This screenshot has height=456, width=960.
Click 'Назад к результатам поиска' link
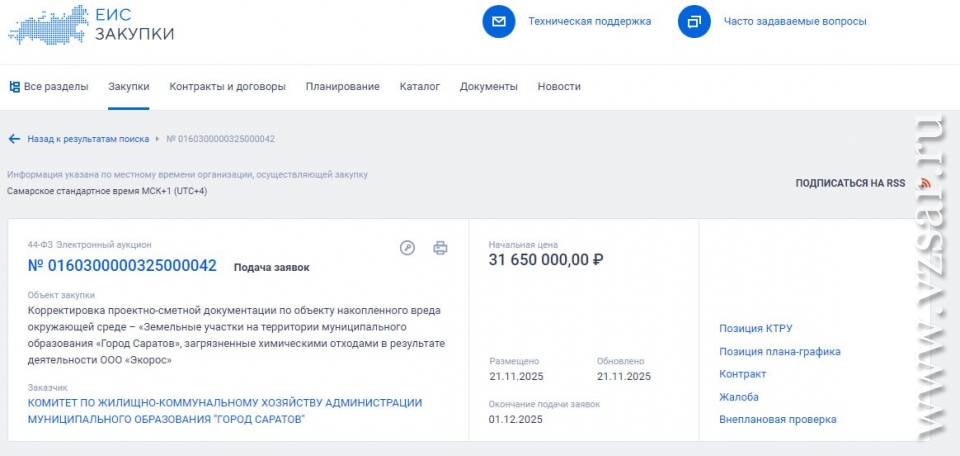pyautogui.click(x=88, y=139)
